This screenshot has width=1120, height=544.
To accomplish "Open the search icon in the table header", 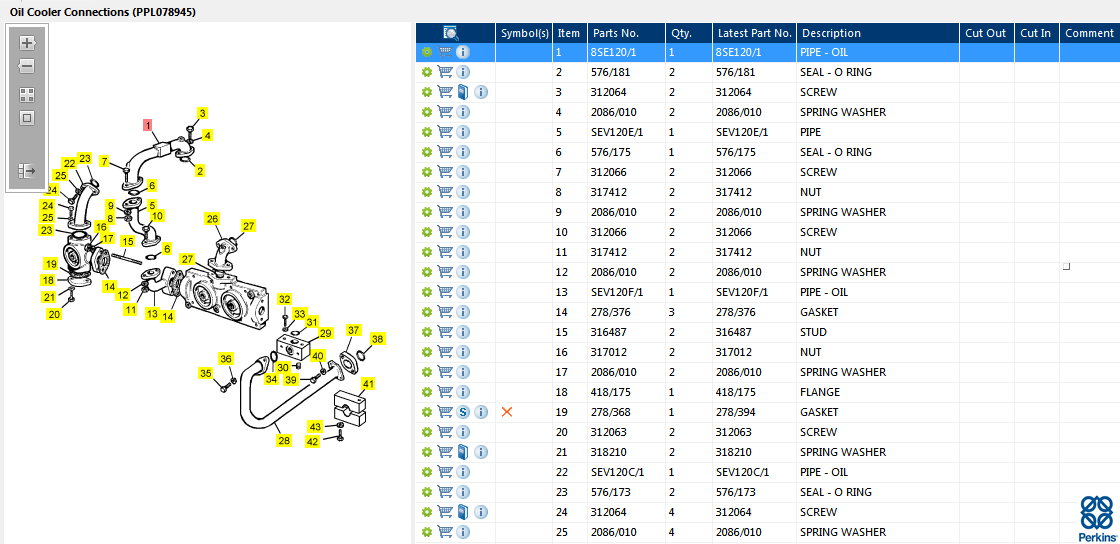I will 451,33.
